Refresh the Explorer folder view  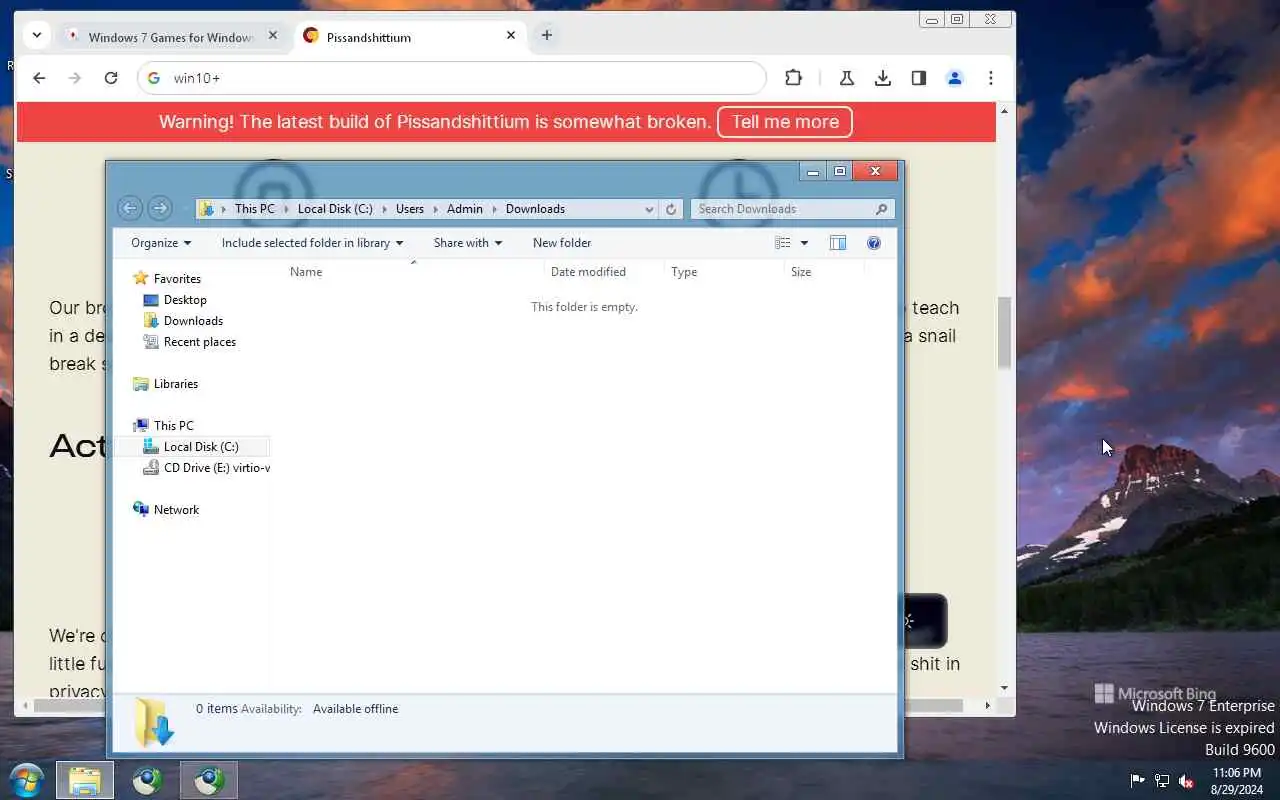pyautogui.click(x=671, y=209)
